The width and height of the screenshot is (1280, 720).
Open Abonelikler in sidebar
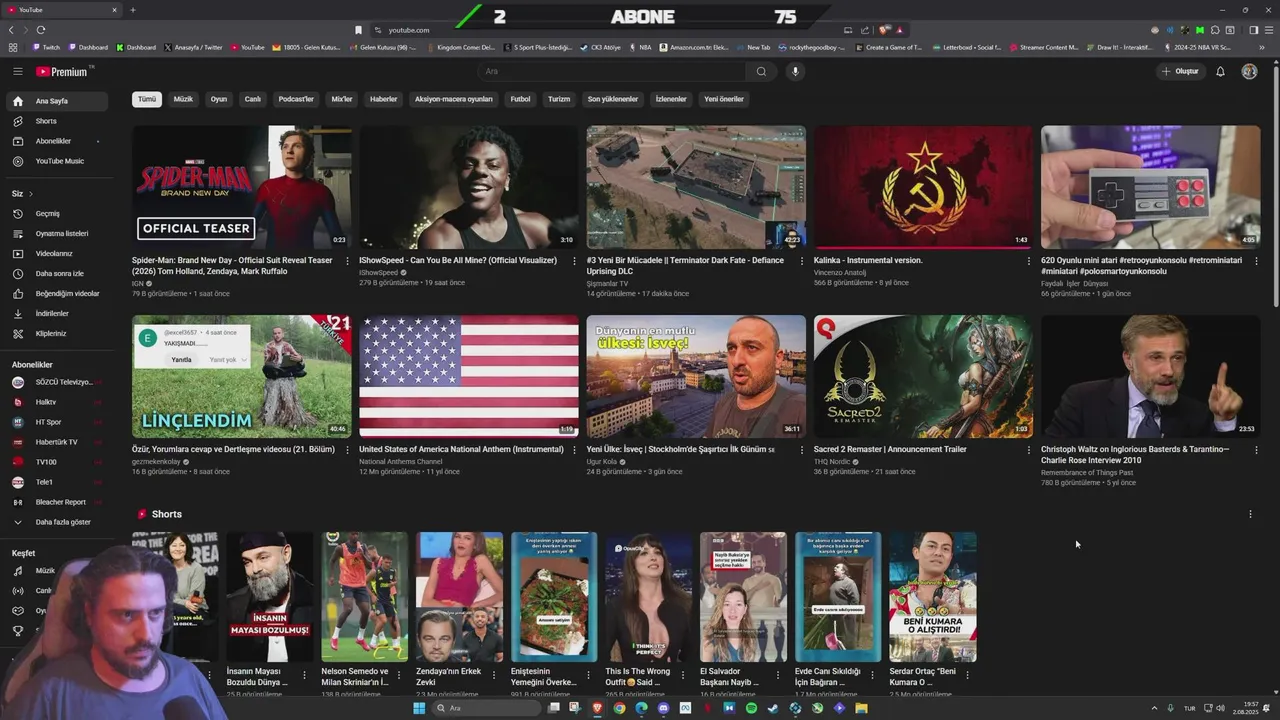pyautogui.click(x=56, y=141)
